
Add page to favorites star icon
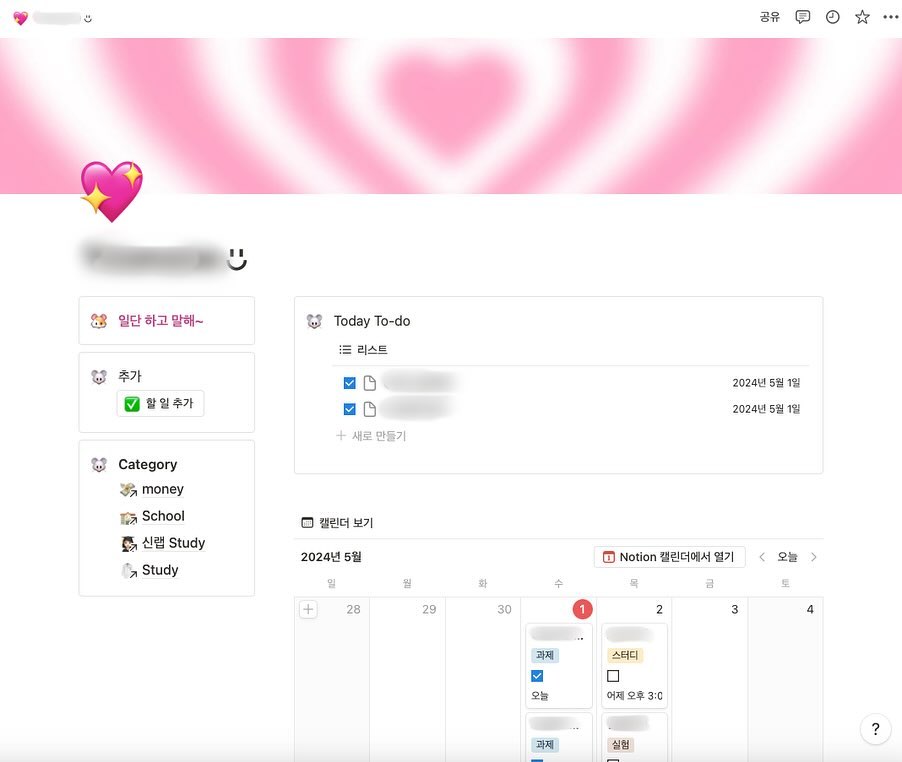862,17
